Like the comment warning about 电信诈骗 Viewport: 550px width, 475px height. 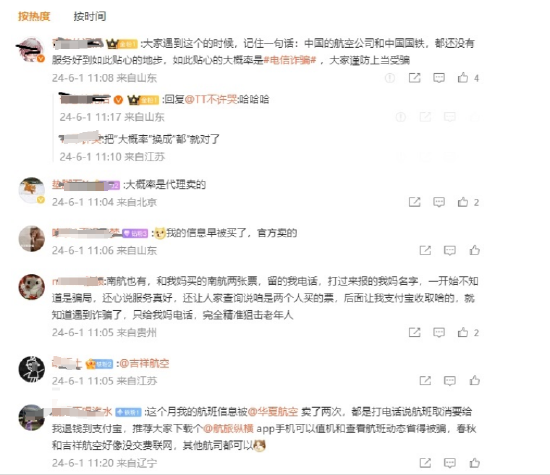463,78
